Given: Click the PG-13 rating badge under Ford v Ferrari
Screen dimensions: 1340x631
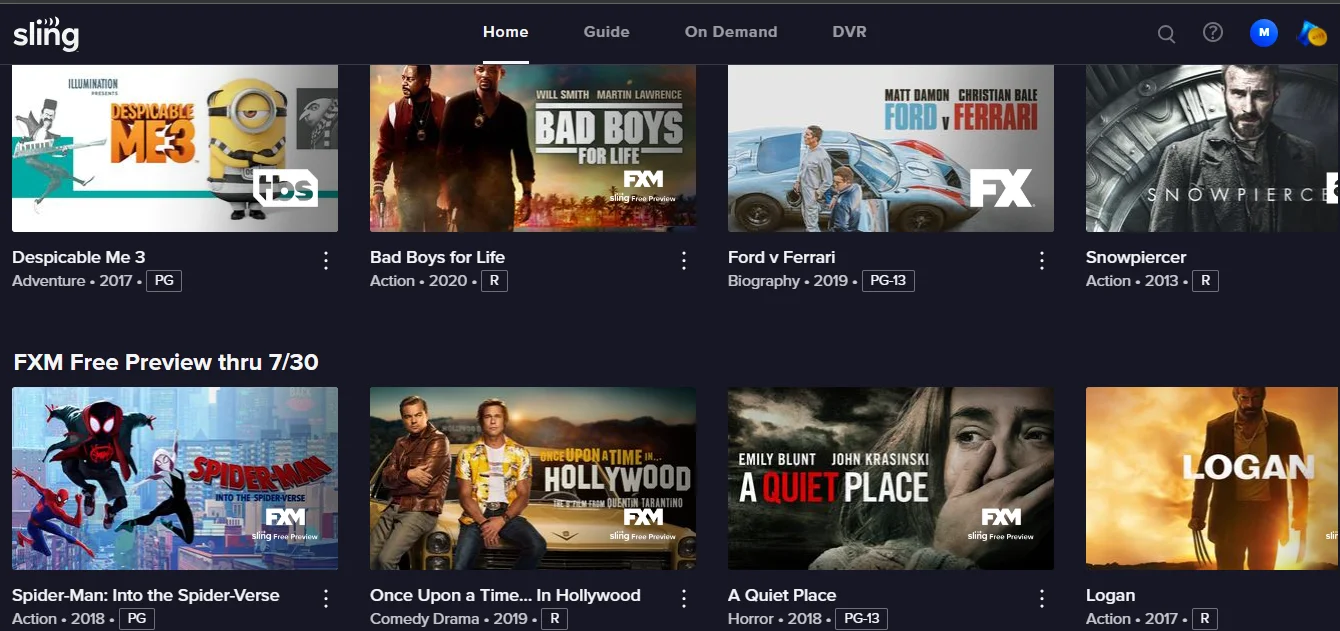Looking at the screenshot, I should pos(888,281).
